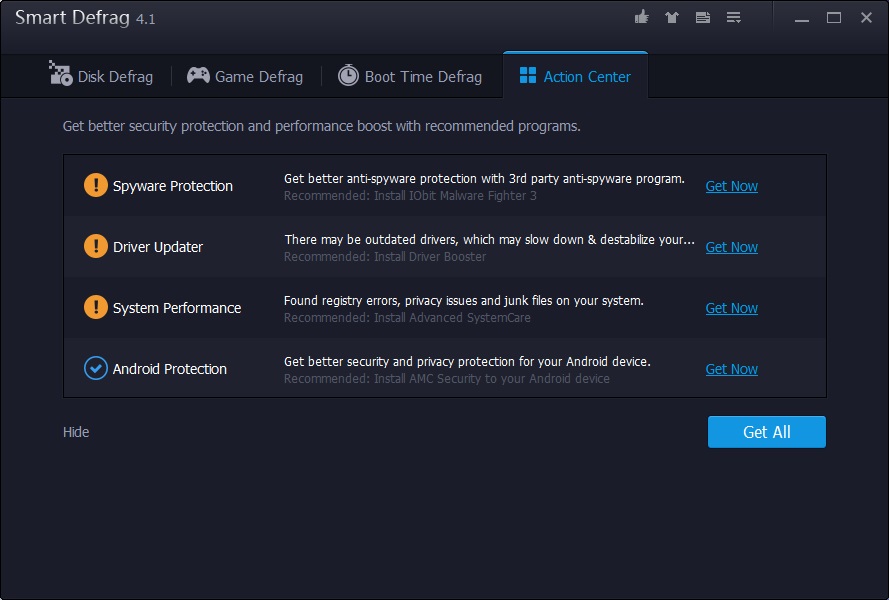Click the Hide link

(76, 432)
